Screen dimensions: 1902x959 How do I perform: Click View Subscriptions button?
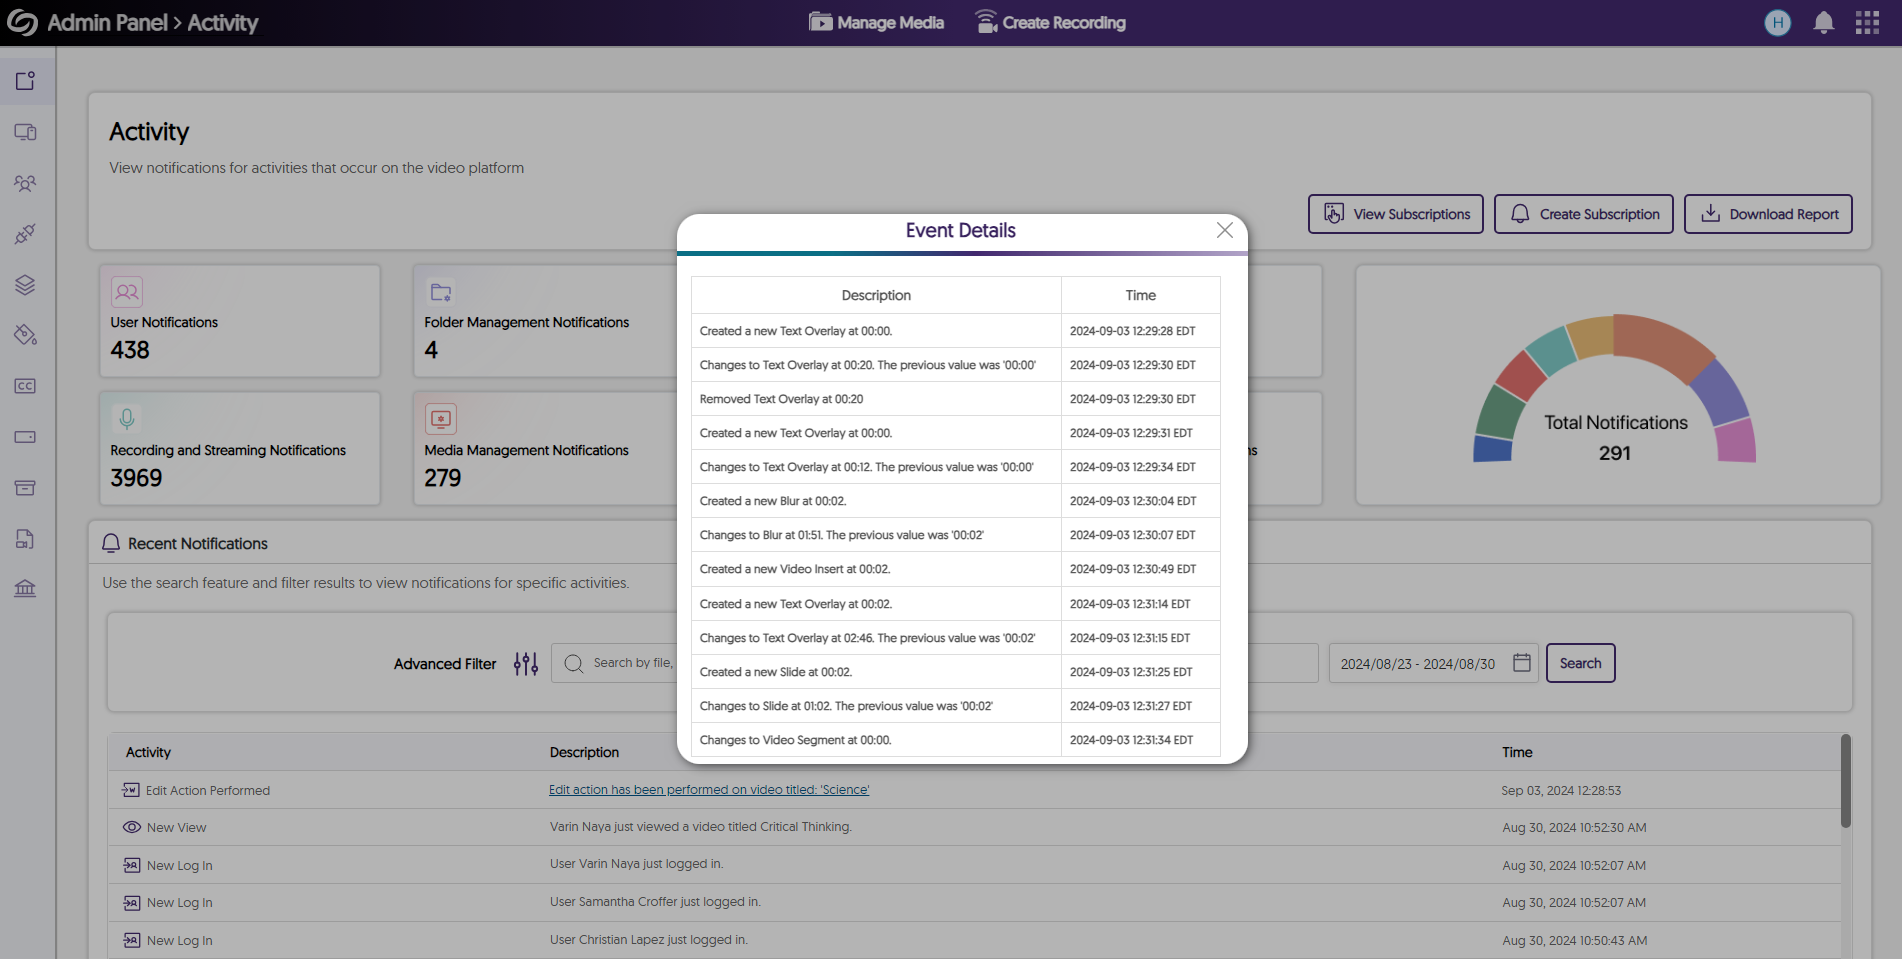tap(1395, 214)
